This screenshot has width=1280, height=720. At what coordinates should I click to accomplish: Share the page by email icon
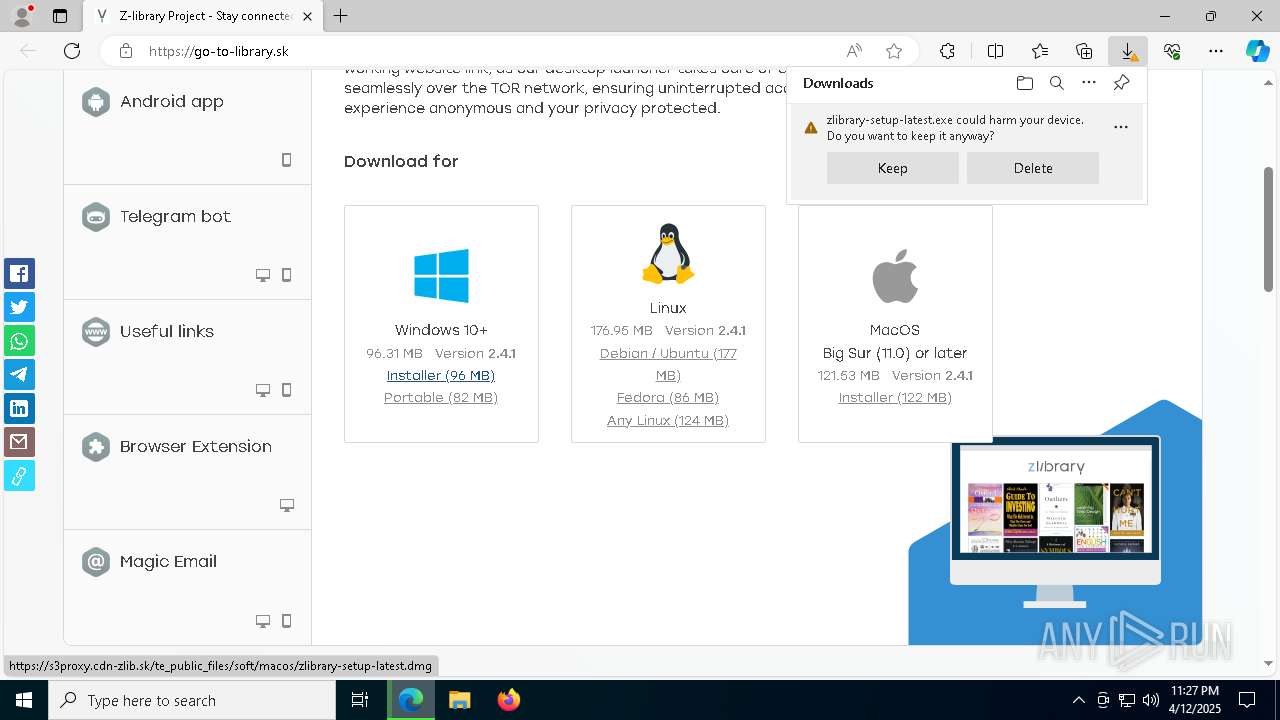click(x=19, y=442)
